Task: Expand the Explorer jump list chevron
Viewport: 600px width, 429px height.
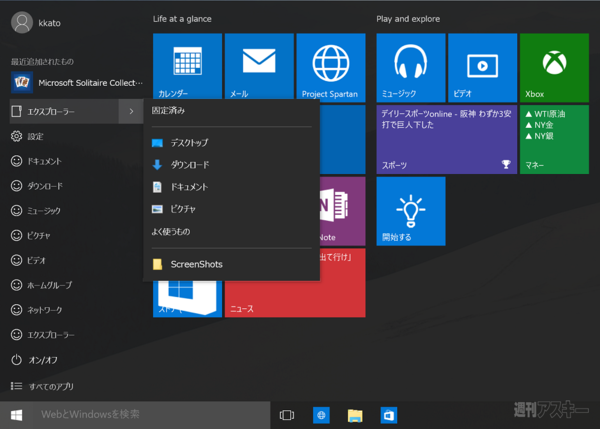Action: [131, 111]
